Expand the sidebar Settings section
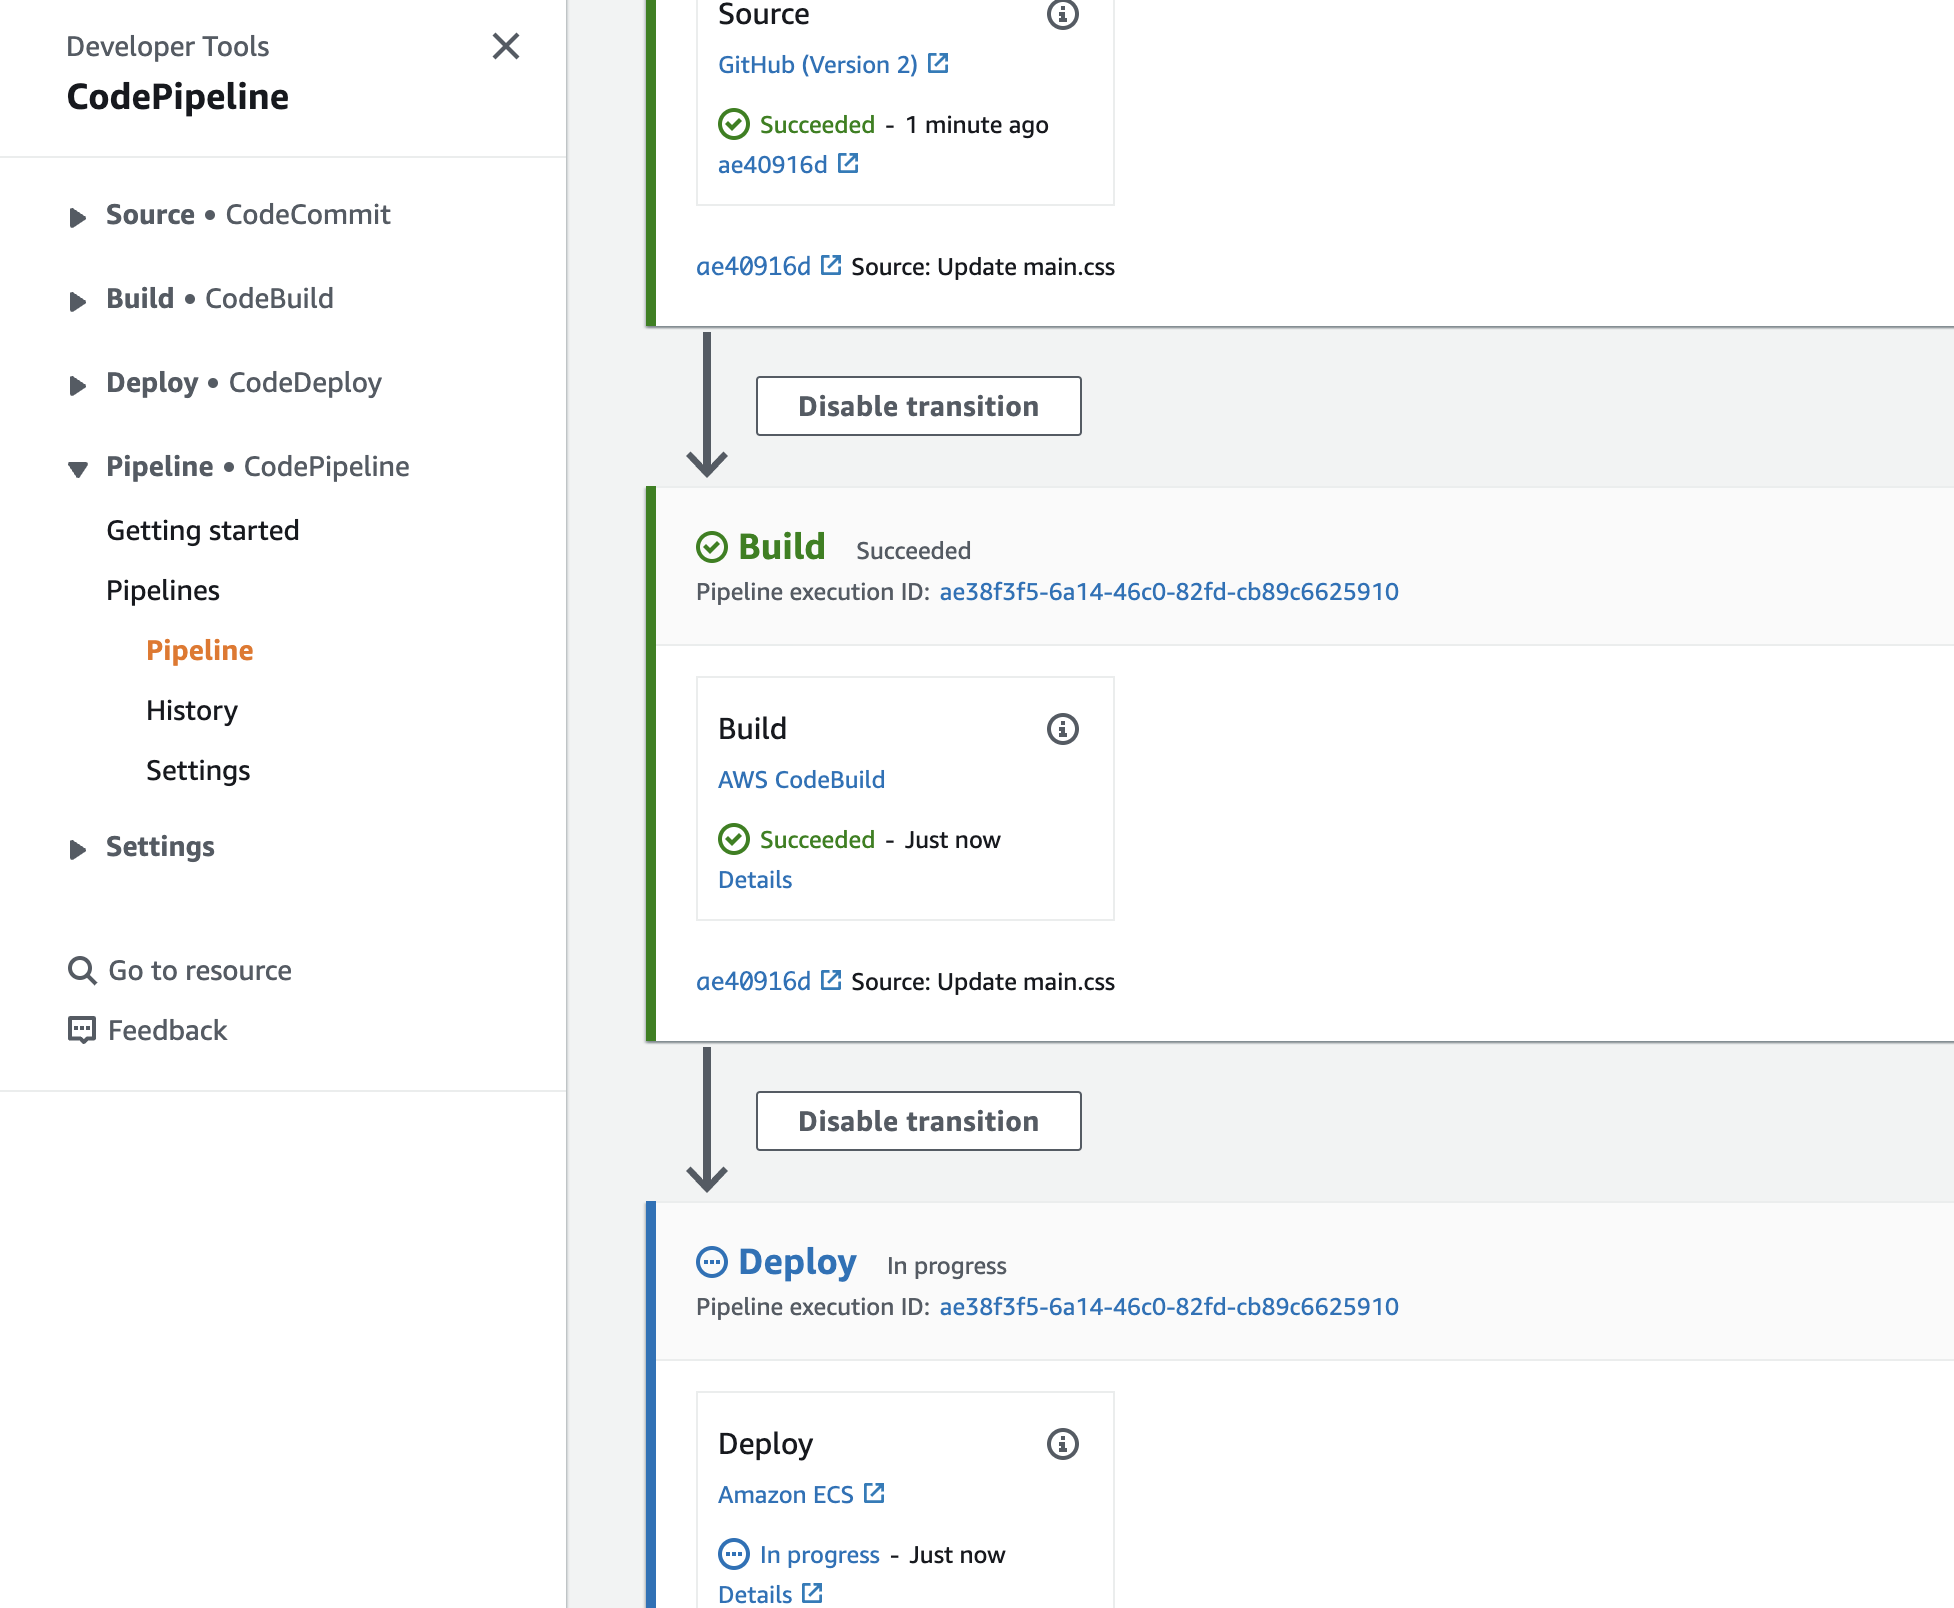Screen dimensions: 1954x1608 (77, 849)
